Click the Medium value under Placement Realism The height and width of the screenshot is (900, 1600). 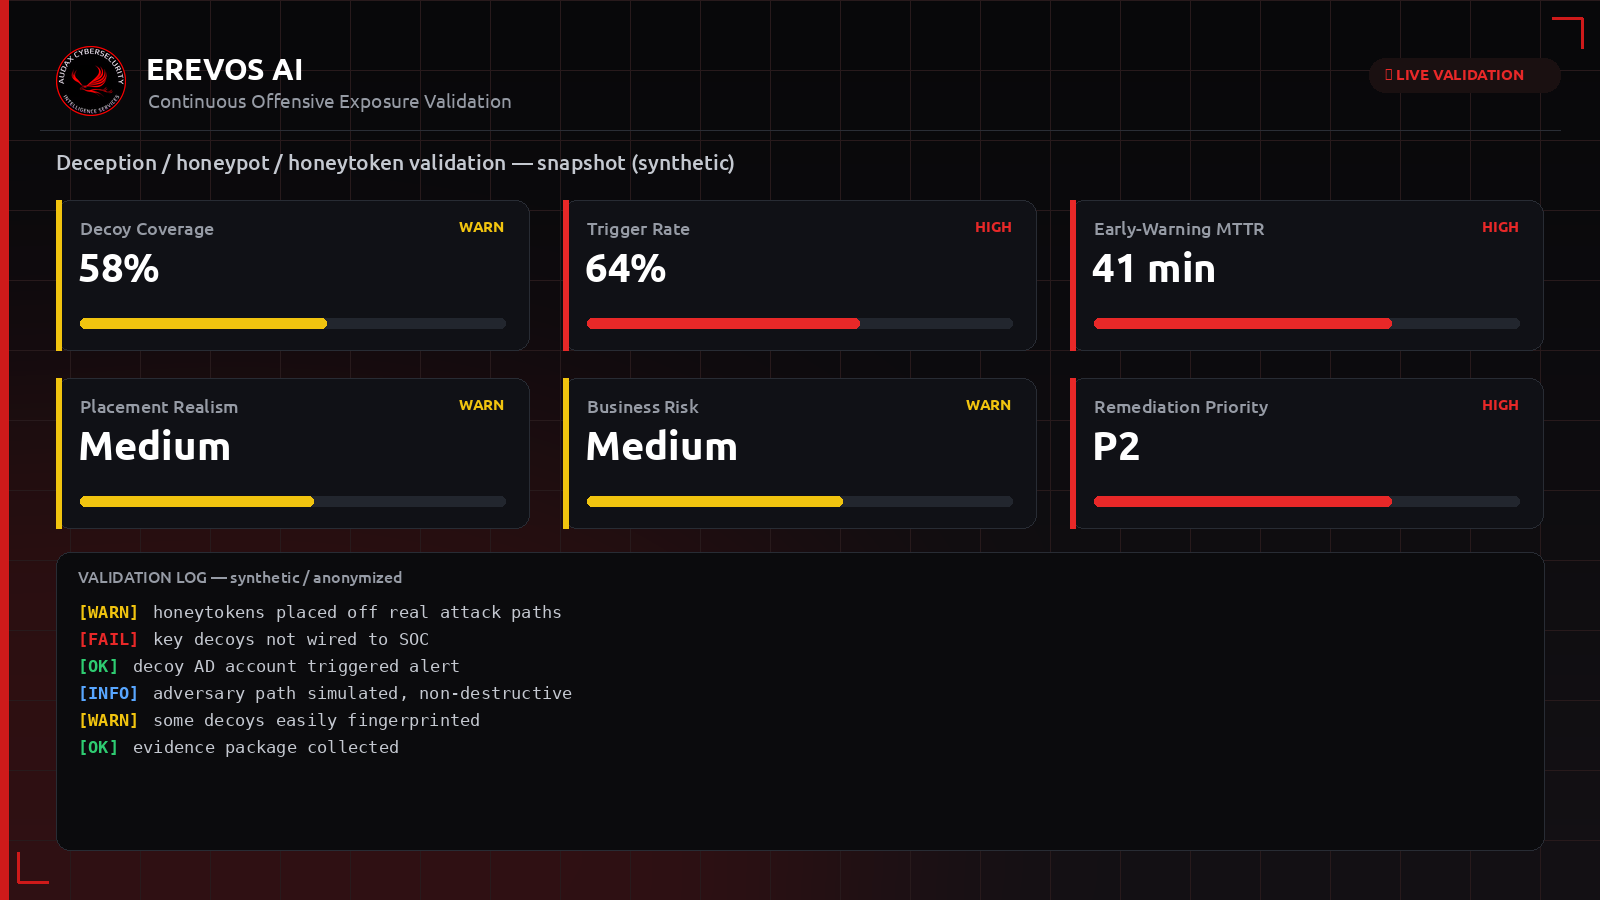pos(155,447)
